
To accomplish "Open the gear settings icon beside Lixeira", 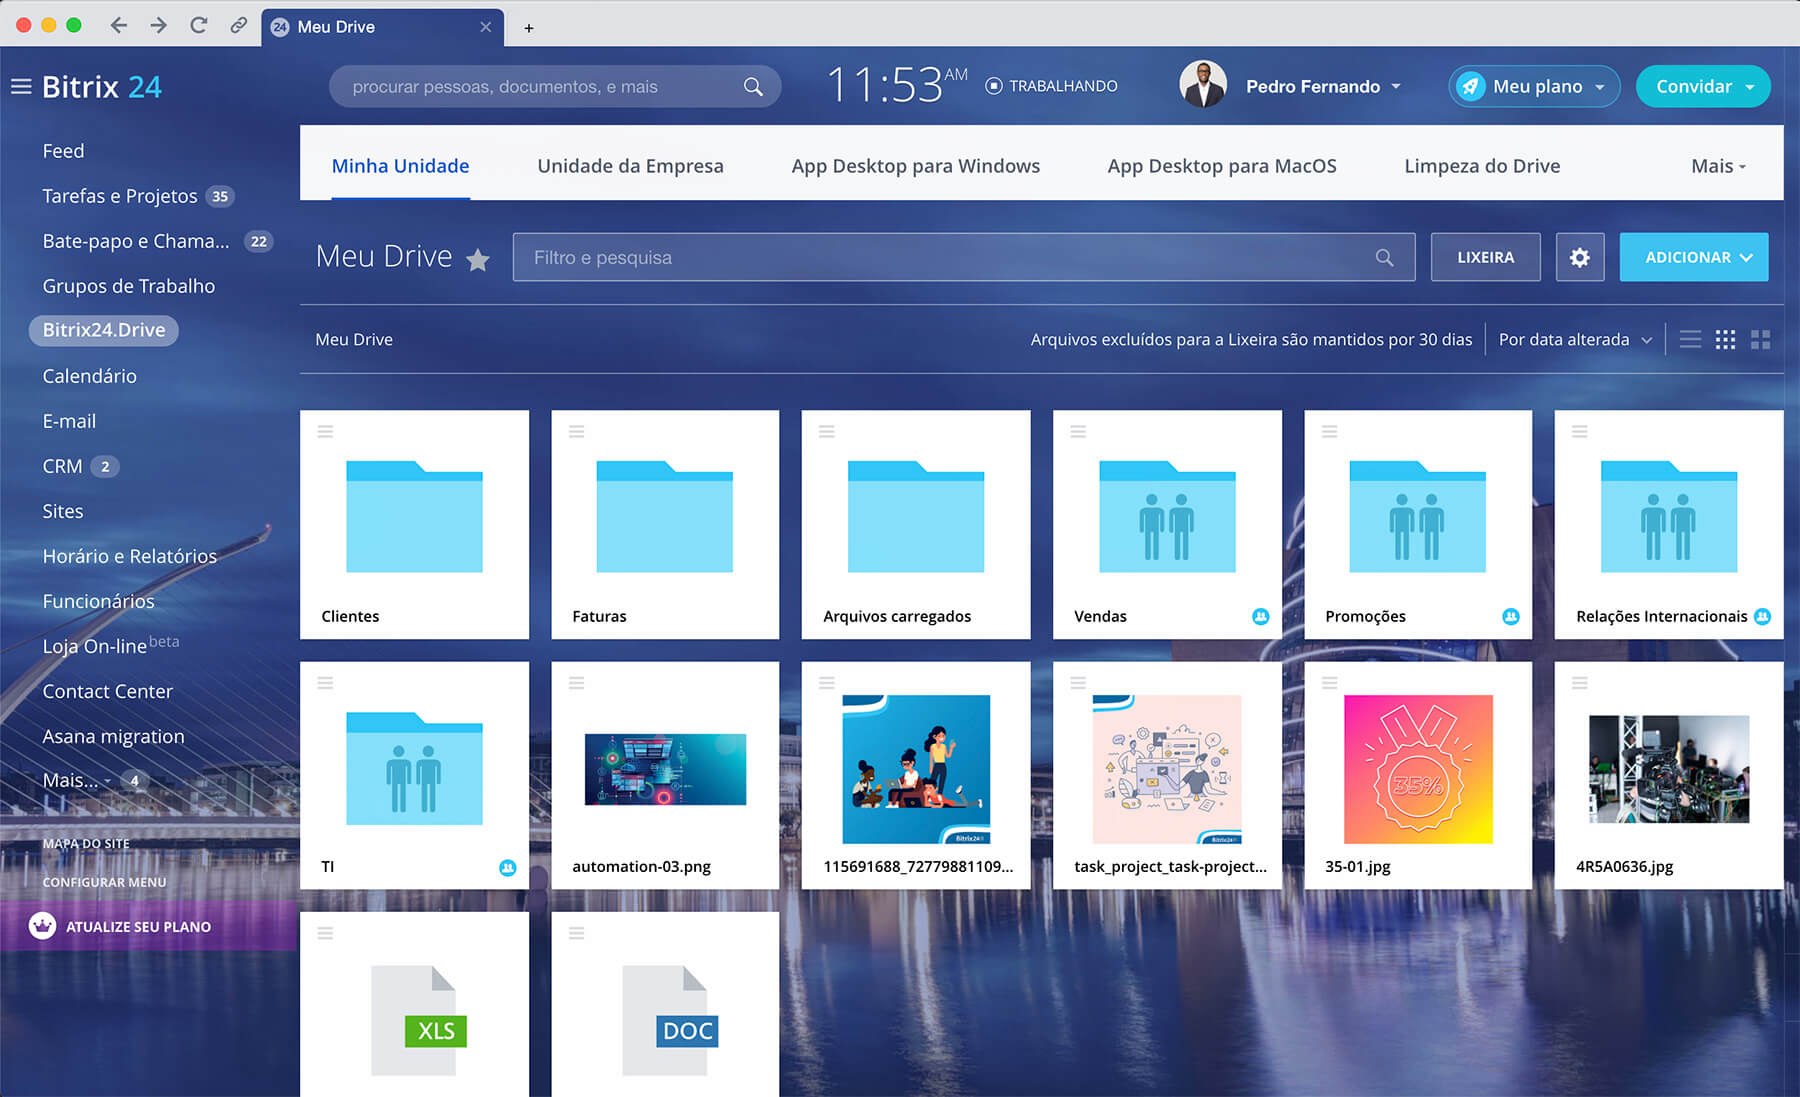I will (x=1579, y=258).
